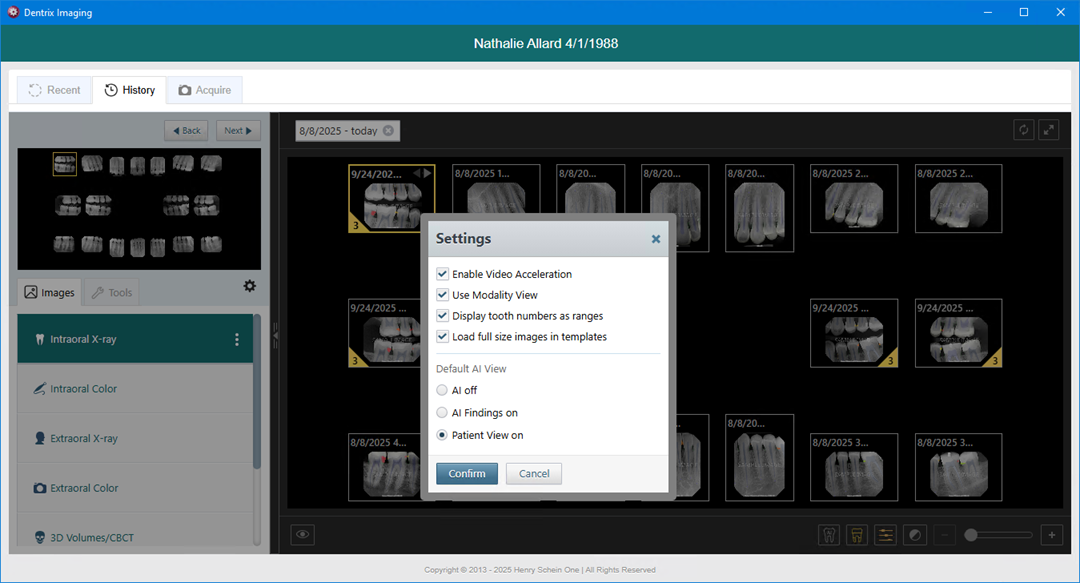Screen dimensions: 1080x583
Task: Open the Recent tab
Action: (54, 90)
